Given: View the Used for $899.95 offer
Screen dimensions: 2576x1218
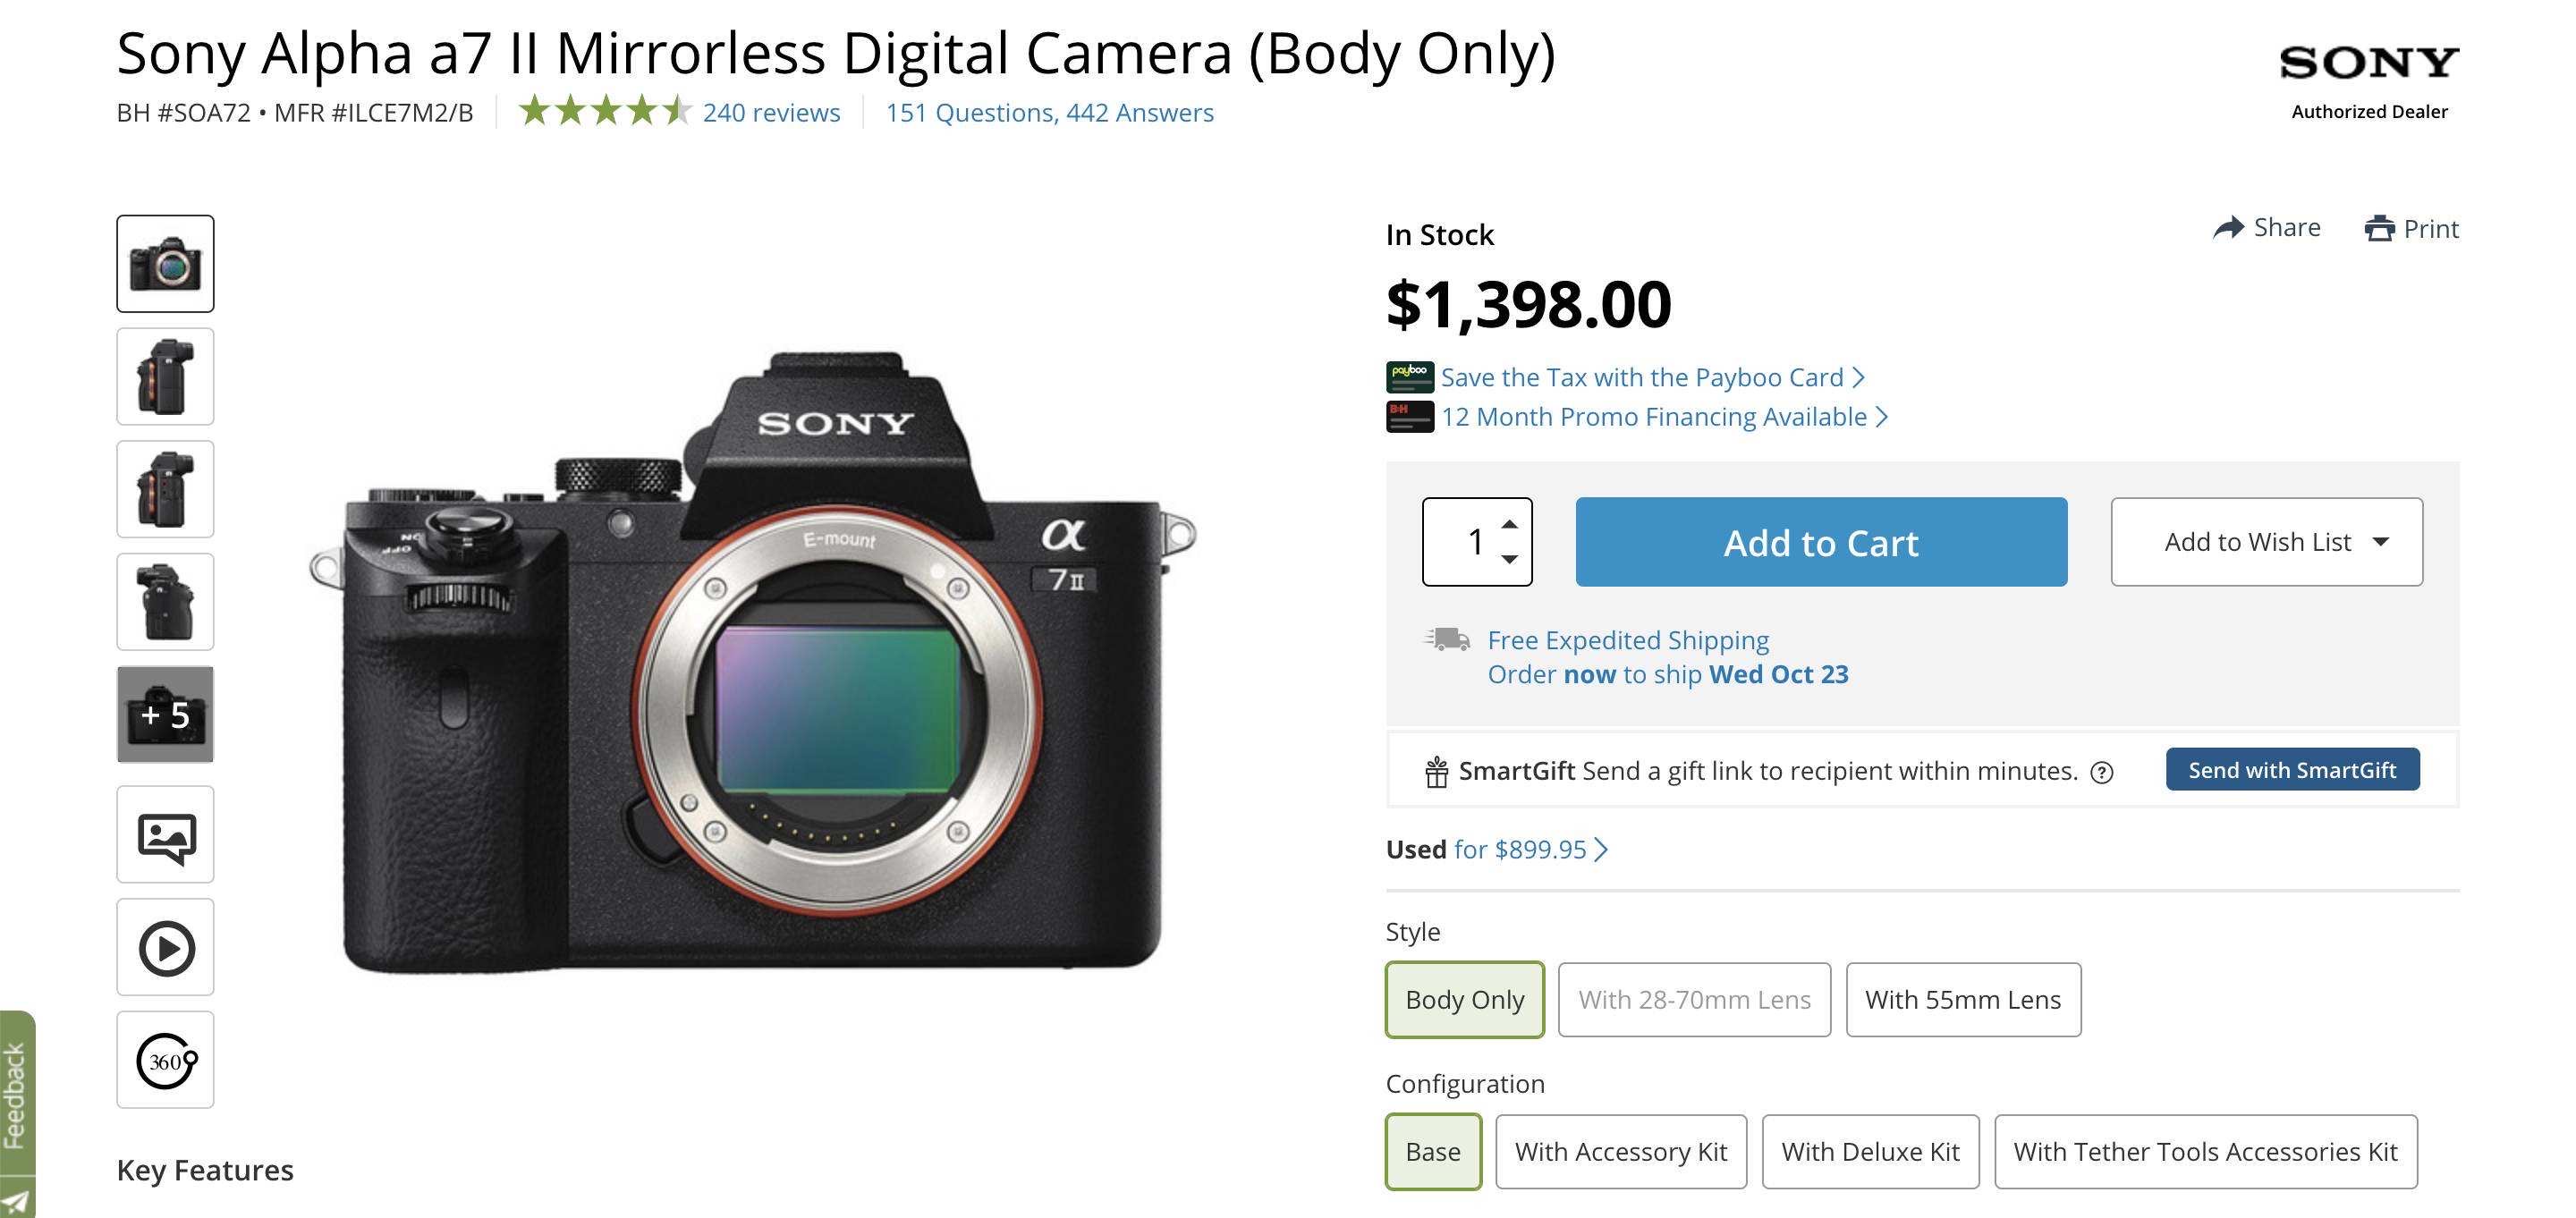Looking at the screenshot, I should point(1497,849).
